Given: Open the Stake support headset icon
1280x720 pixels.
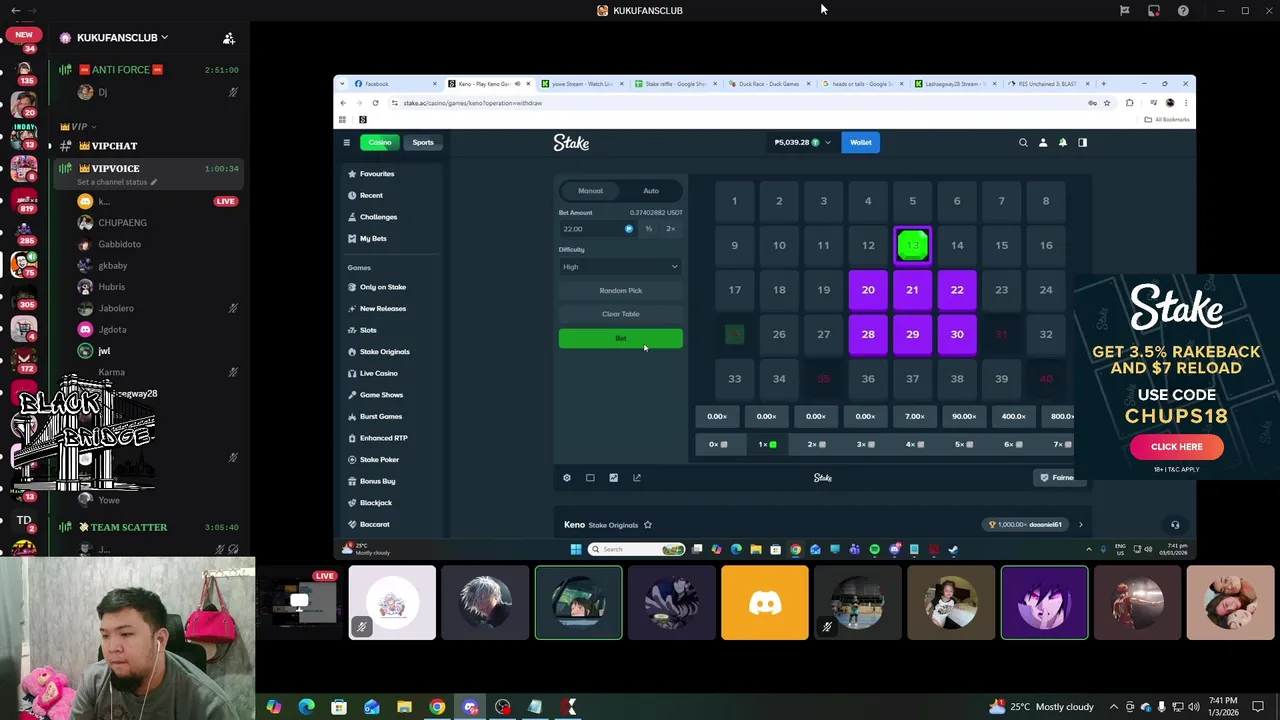Looking at the screenshot, I should click(x=1175, y=525).
